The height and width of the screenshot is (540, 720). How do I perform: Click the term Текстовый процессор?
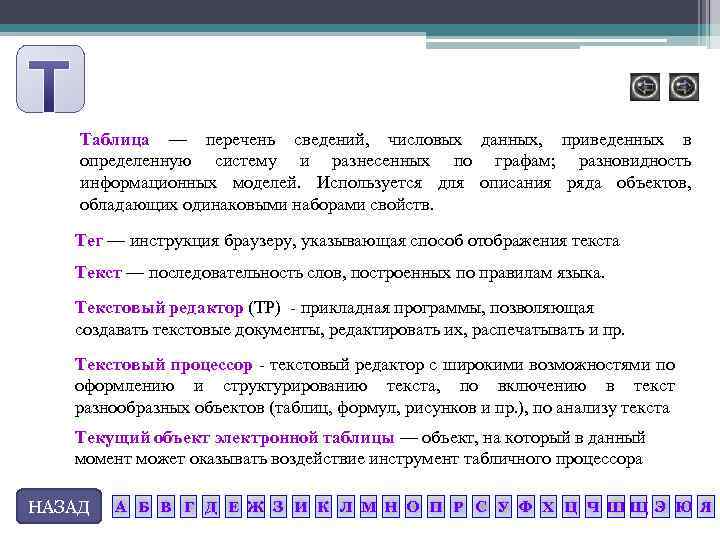tap(163, 365)
